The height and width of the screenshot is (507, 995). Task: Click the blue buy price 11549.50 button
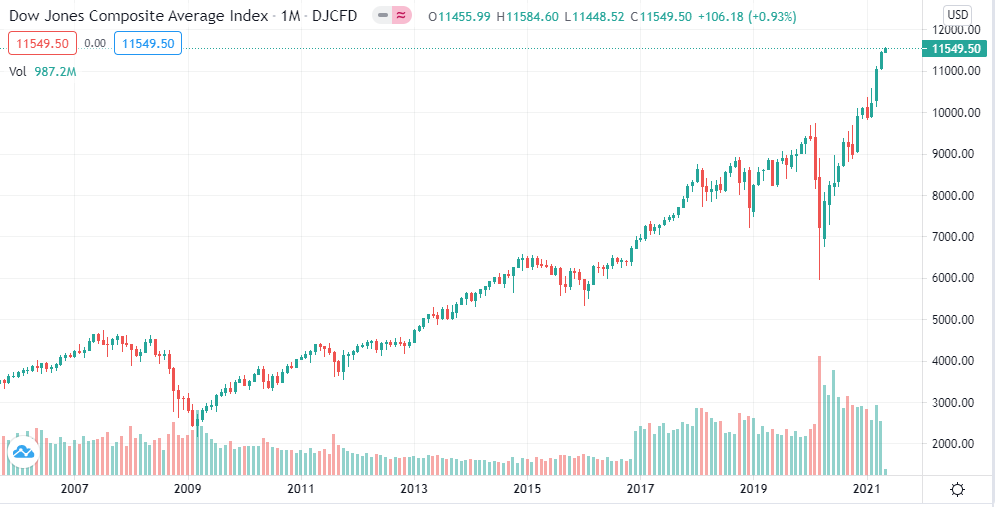pos(146,43)
